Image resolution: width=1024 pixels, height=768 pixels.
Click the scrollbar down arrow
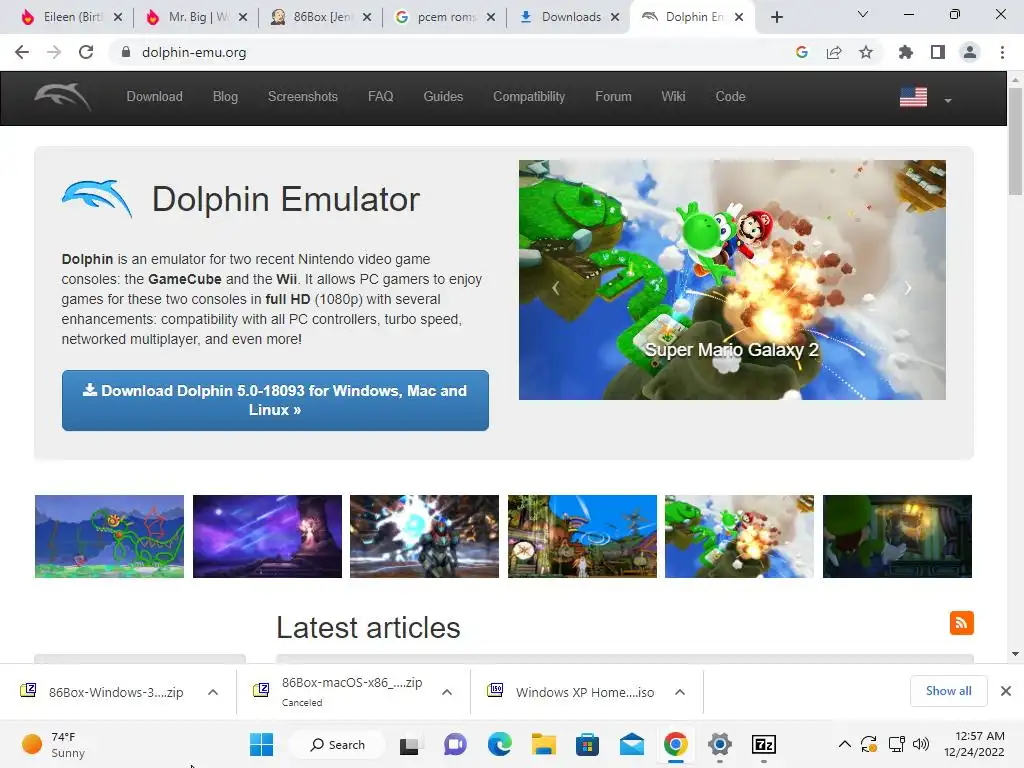tap(1015, 654)
